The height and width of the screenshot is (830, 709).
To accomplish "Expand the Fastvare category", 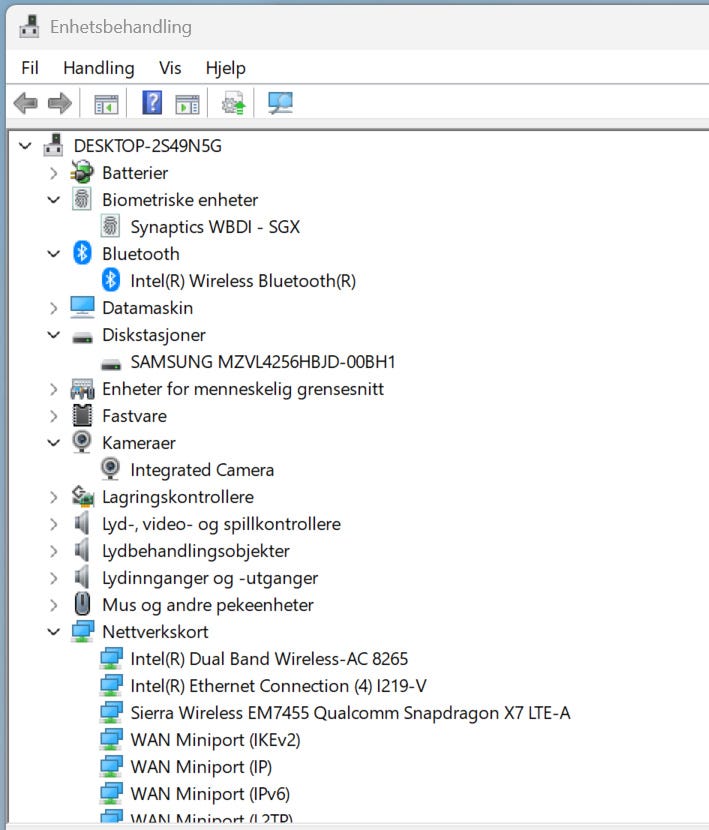I will (53, 416).
